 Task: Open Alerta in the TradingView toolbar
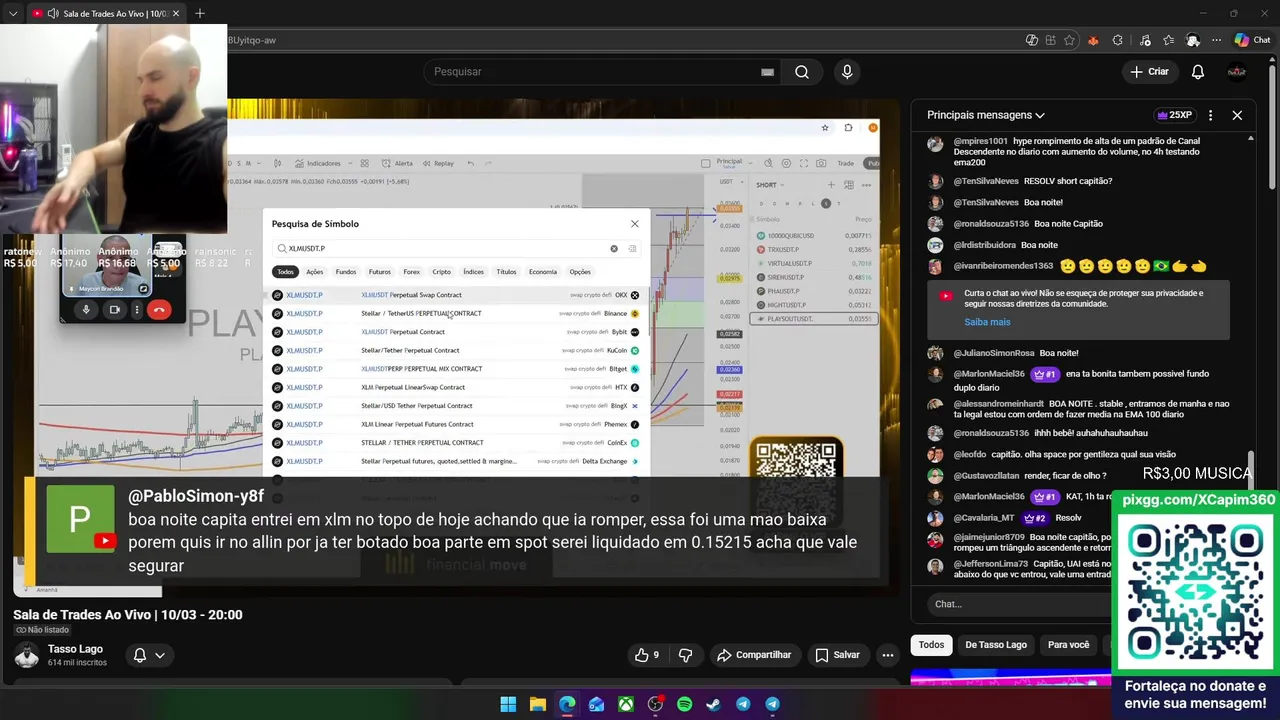coord(397,163)
